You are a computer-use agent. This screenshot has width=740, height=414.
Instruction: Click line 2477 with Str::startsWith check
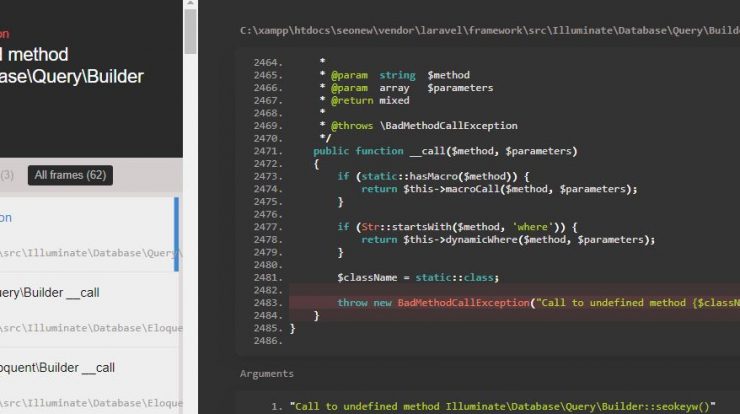point(457,227)
